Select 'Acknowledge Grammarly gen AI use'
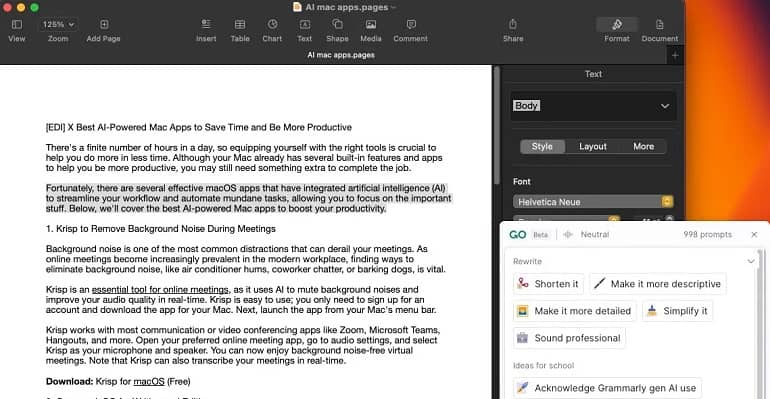The image size is (770, 399). click(x=607, y=388)
